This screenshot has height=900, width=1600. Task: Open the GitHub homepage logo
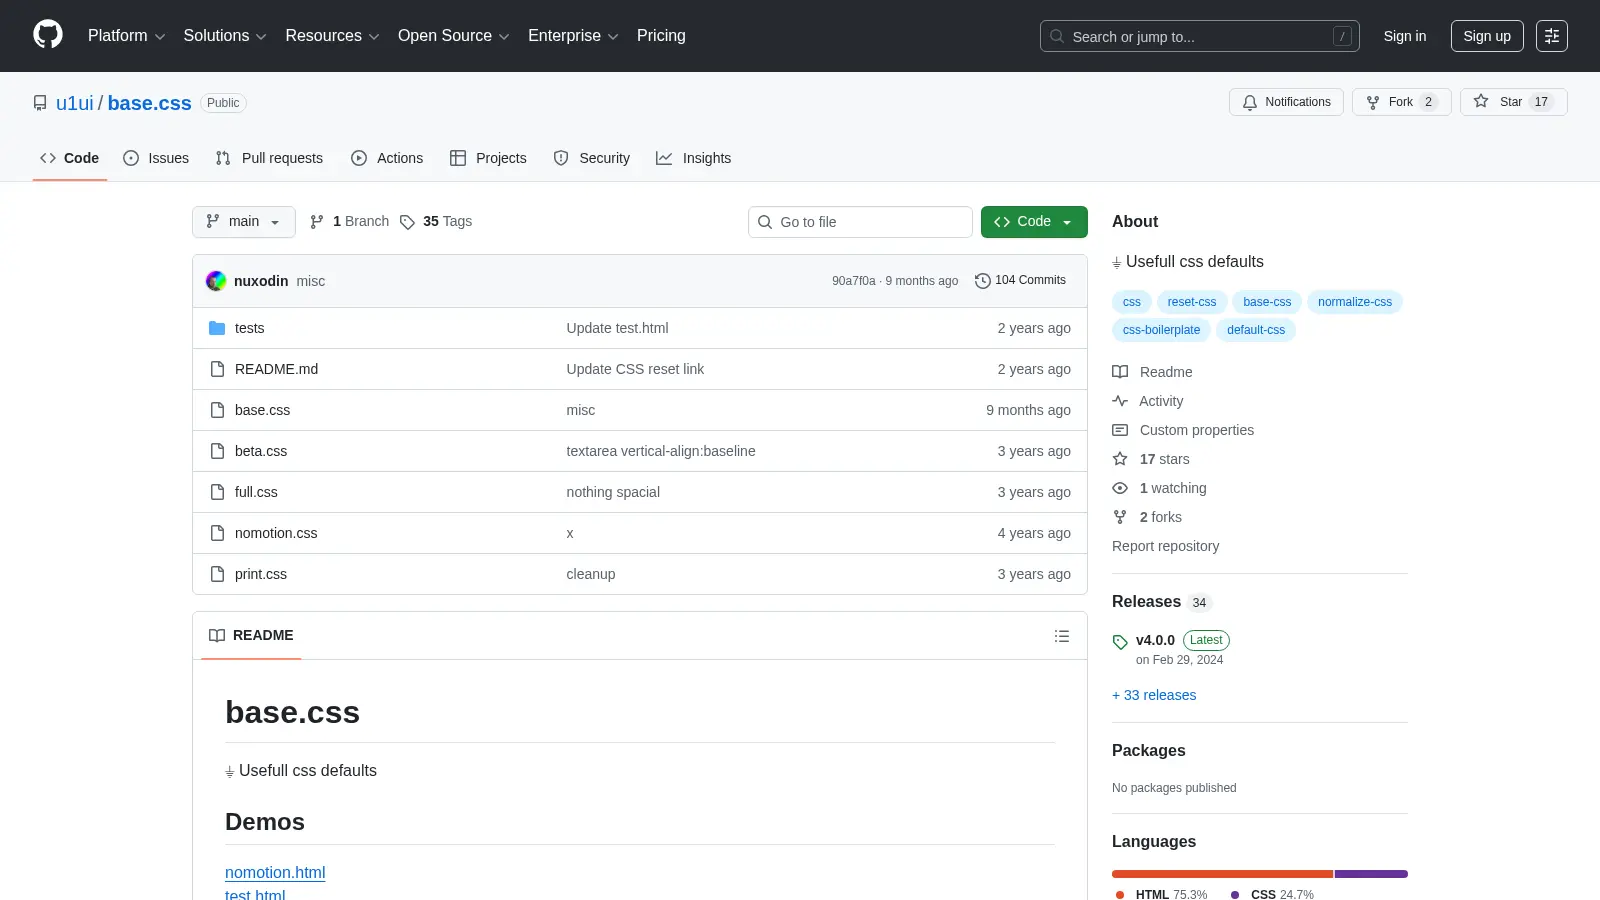click(x=48, y=35)
